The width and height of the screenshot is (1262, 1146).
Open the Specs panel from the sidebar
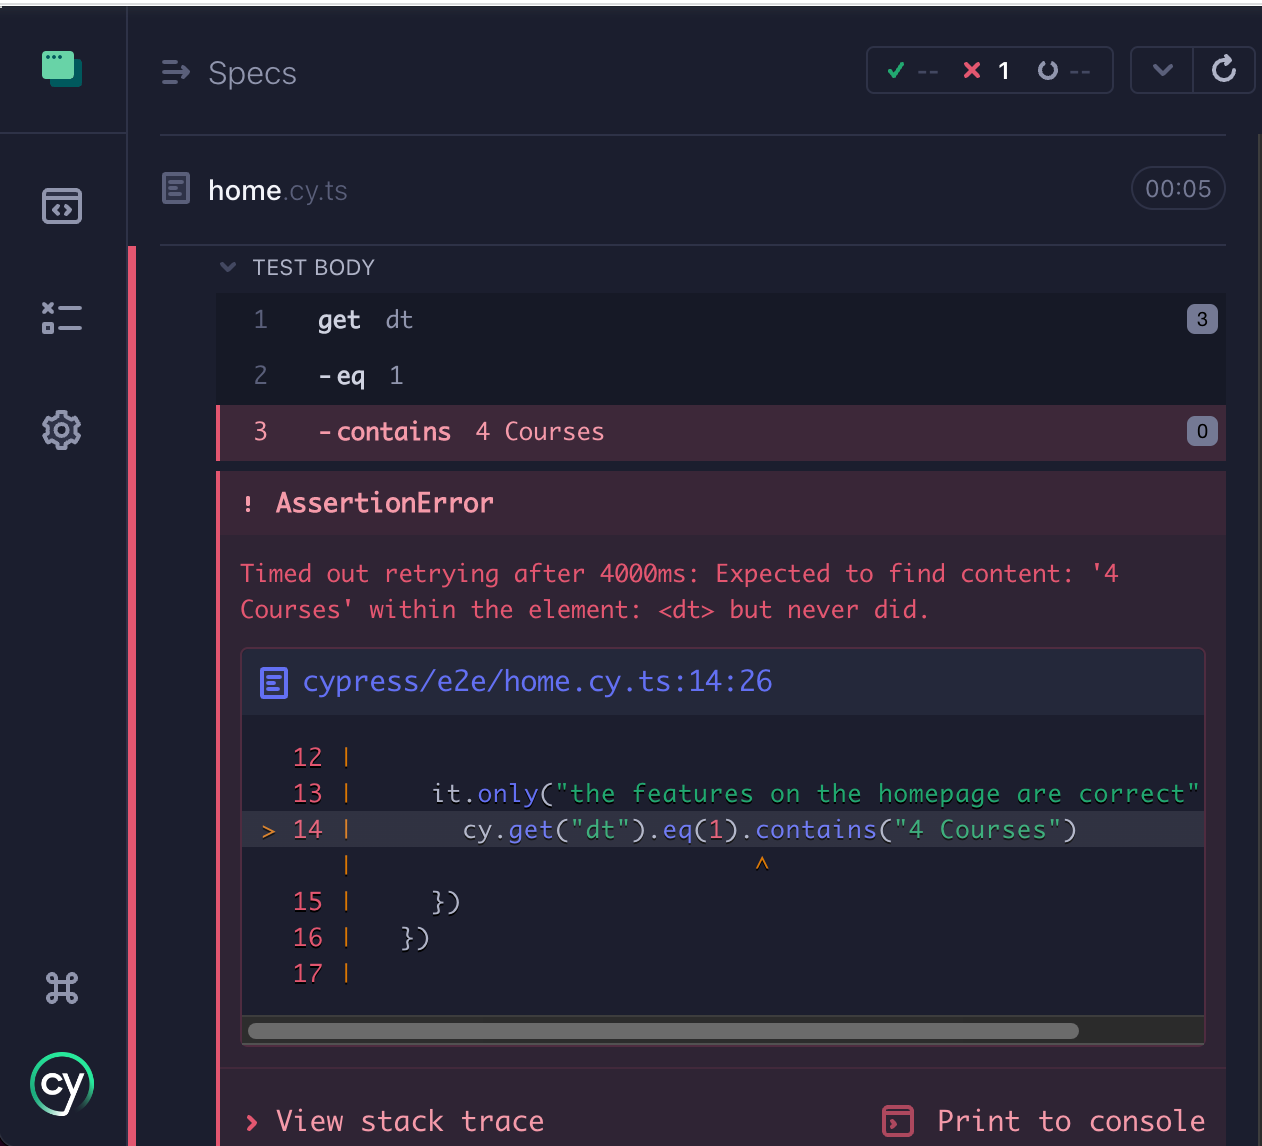[62, 206]
